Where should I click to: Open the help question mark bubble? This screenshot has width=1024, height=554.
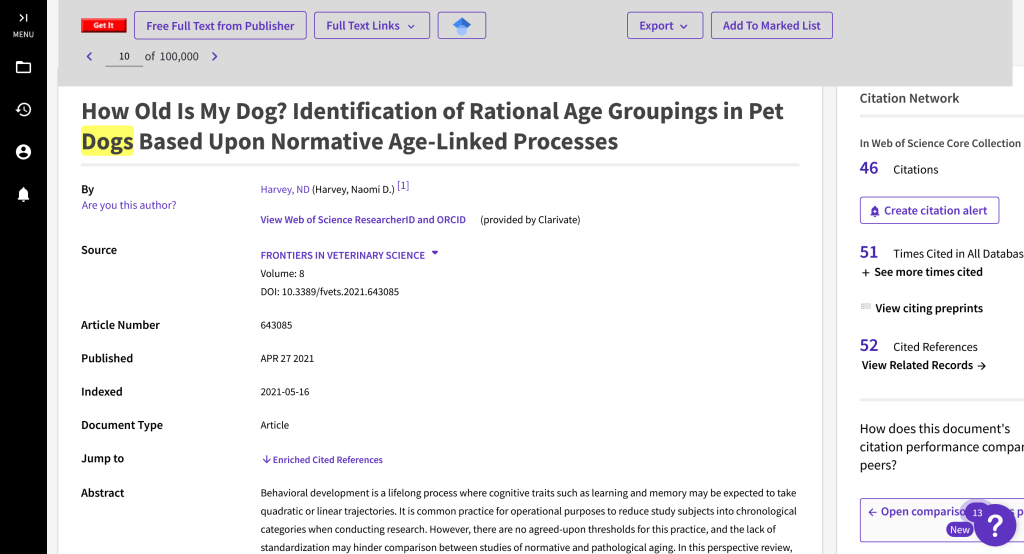[x=995, y=525]
